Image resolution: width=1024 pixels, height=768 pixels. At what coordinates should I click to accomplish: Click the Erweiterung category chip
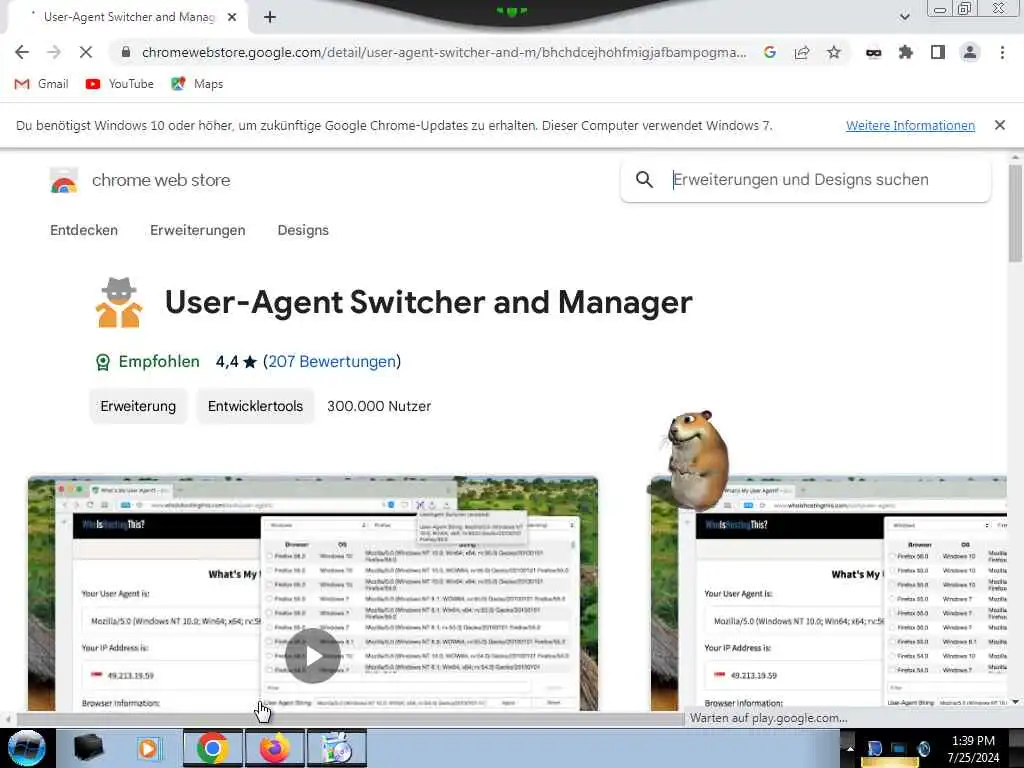tap(138, 406)
